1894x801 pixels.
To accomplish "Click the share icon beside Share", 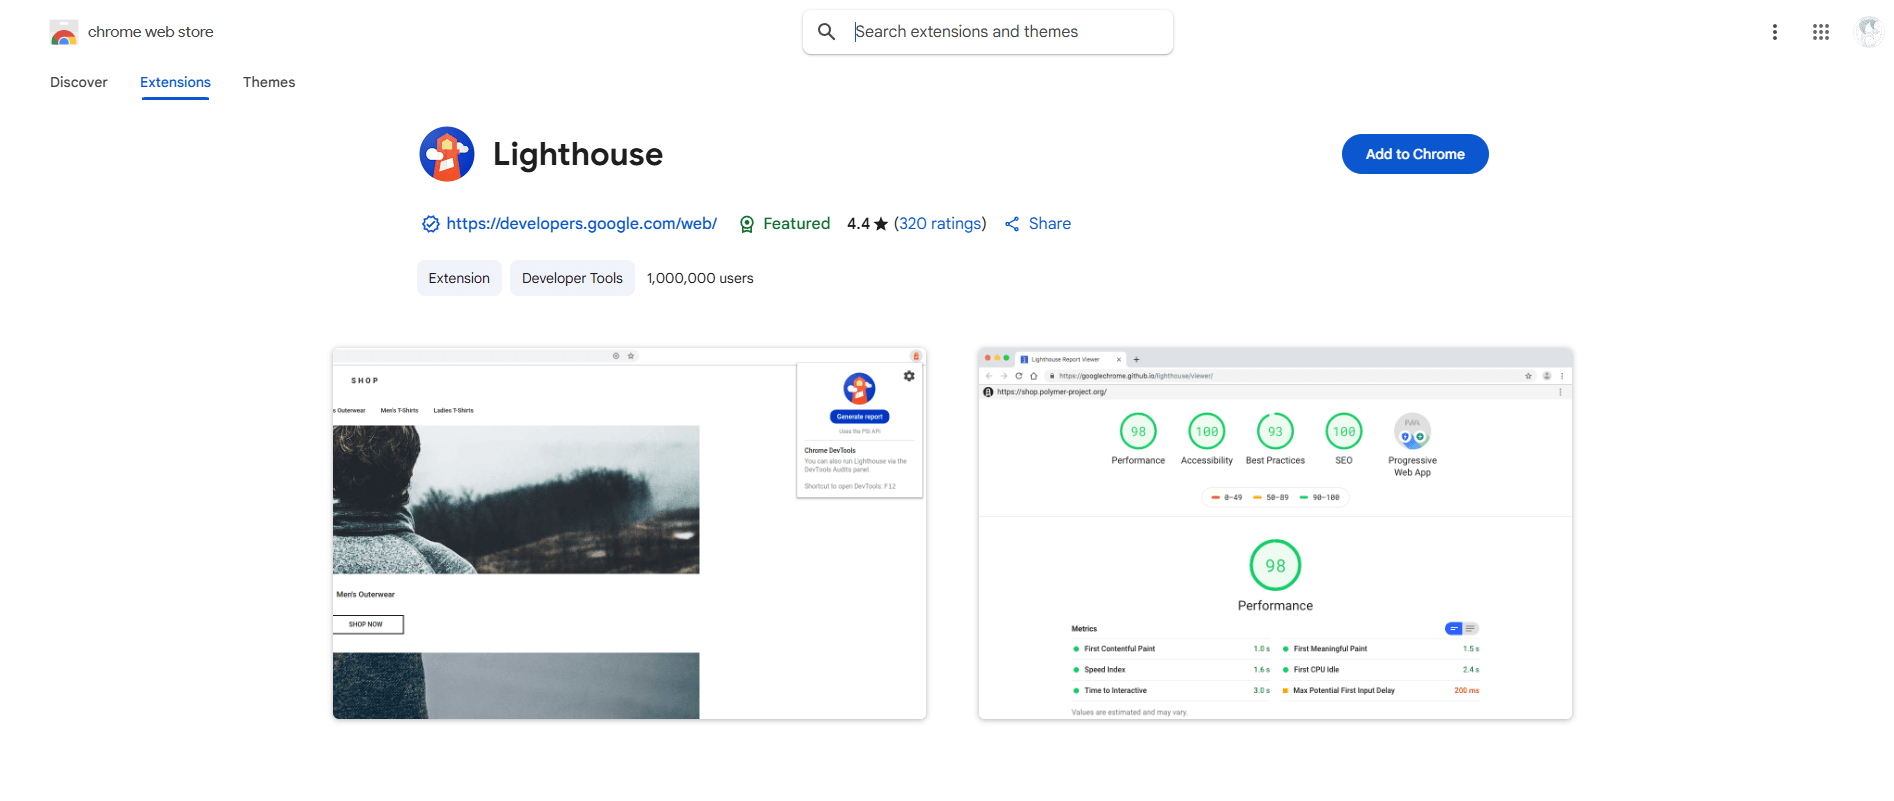I will click(1012, 224).
